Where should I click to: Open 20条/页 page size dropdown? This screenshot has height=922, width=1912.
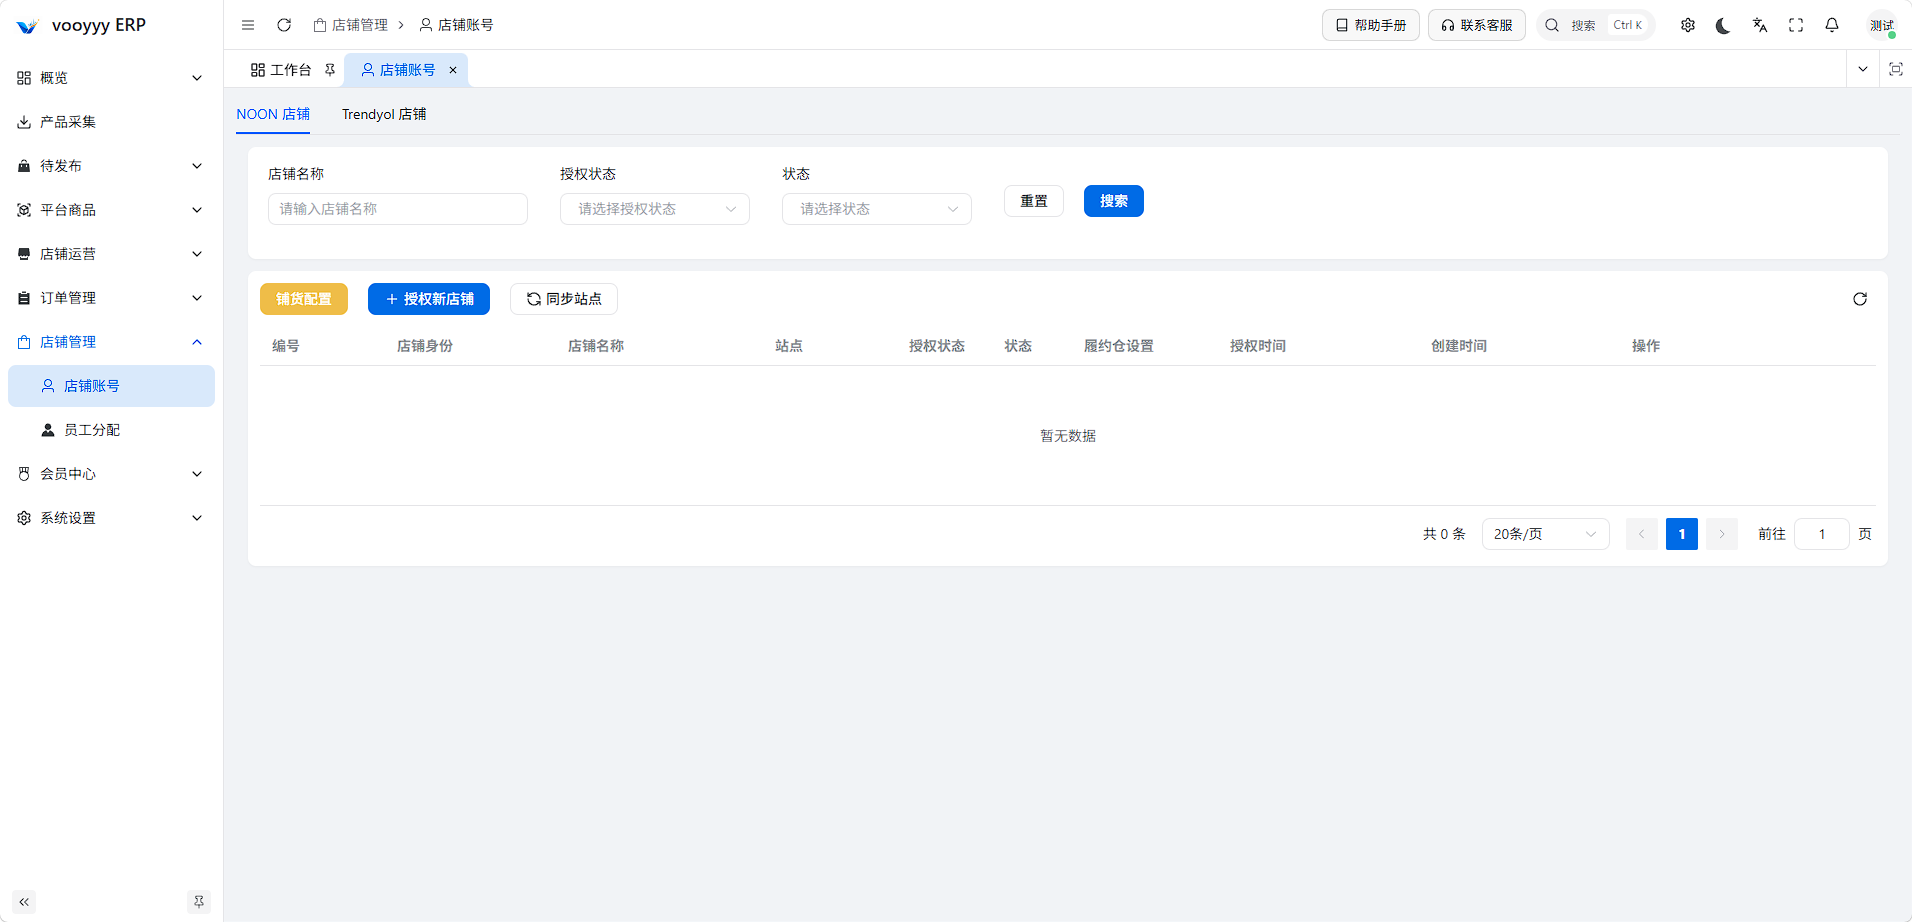[1545, 534]
